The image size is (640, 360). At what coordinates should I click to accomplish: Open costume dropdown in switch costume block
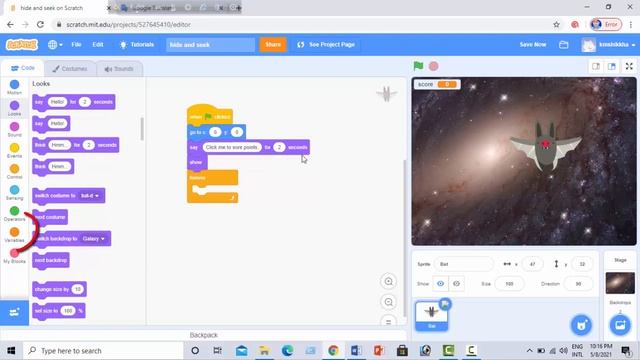[90, 196]
